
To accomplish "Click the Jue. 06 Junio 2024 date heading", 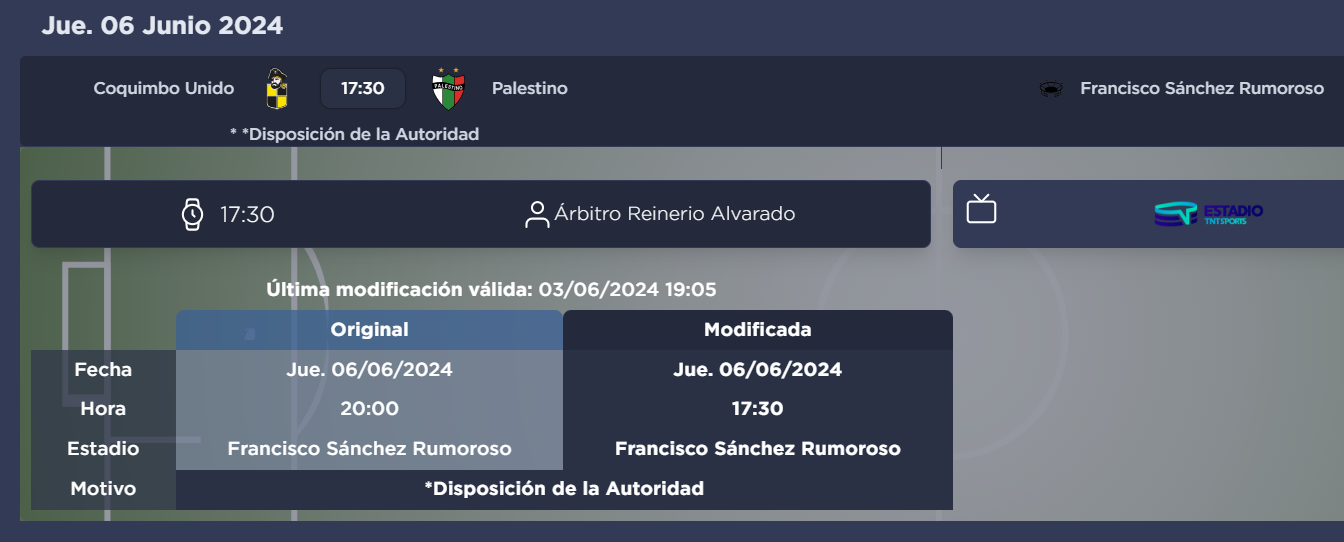I will [x=162, y=26].
